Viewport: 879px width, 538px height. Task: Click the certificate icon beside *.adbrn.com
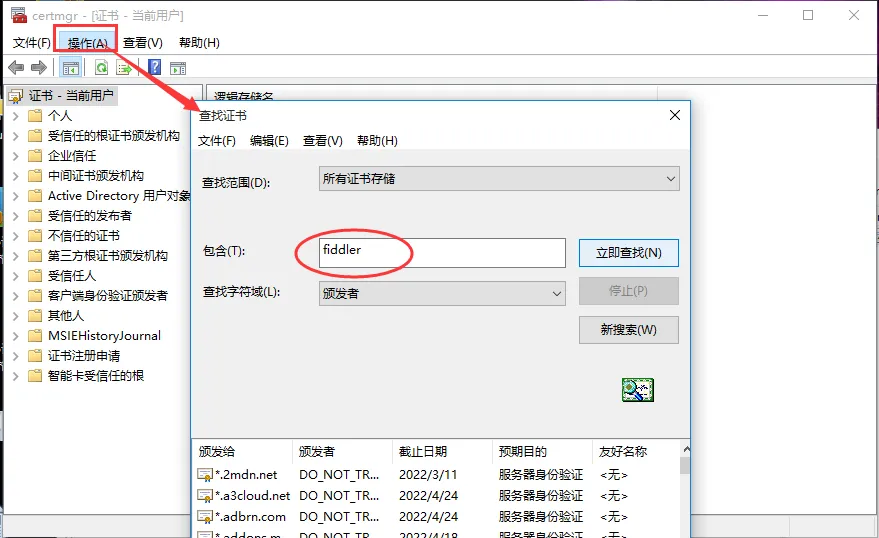coord(205,516)
